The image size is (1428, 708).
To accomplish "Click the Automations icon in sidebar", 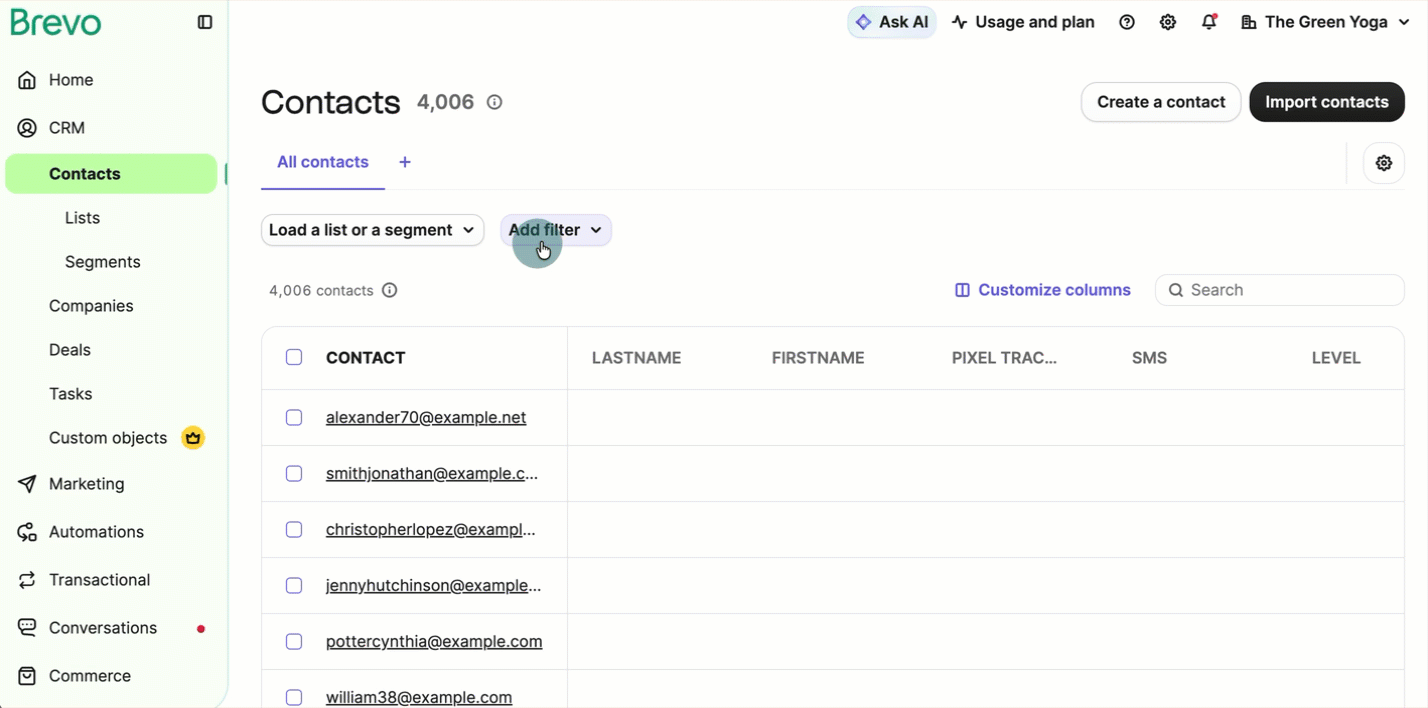I will click(27, 532).
